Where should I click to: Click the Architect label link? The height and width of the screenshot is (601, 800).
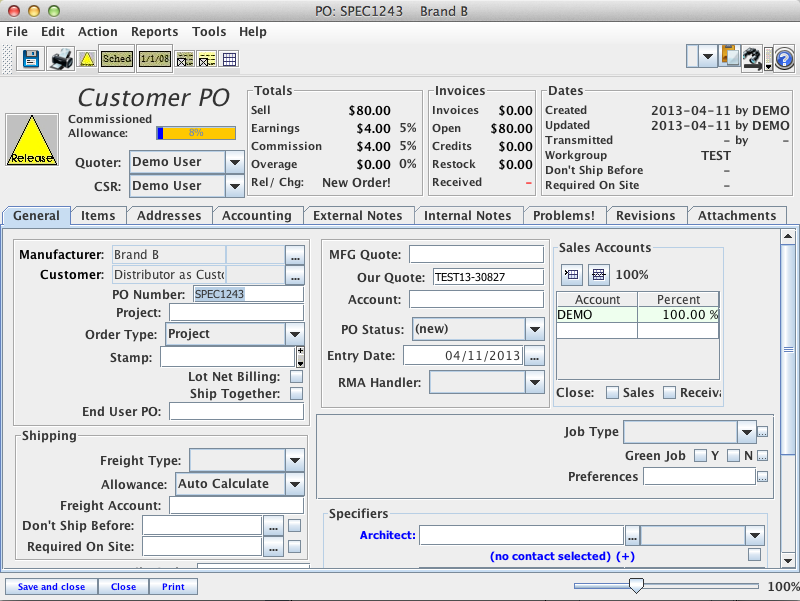387,535
